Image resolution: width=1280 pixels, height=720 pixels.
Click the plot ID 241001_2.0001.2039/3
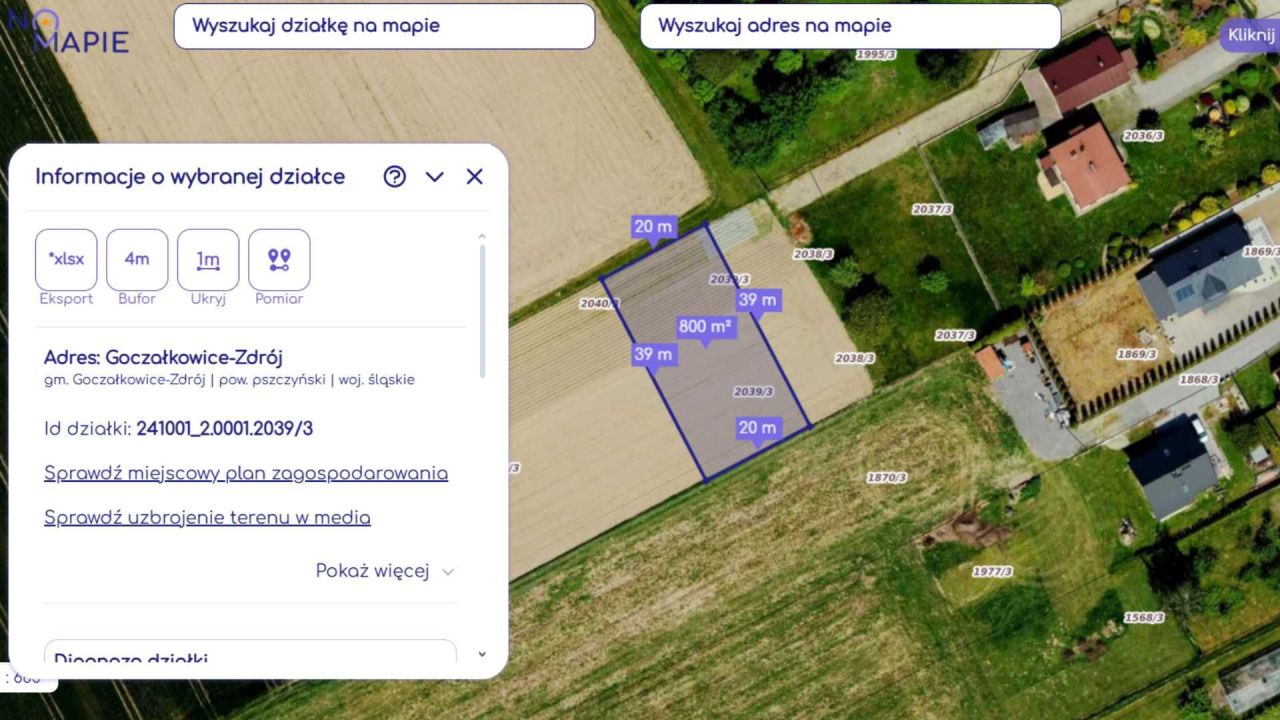(225, 429)
